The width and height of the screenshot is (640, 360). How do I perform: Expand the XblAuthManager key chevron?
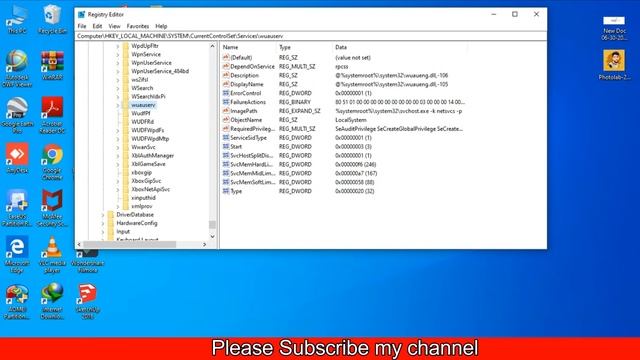[x=118, y=156]
